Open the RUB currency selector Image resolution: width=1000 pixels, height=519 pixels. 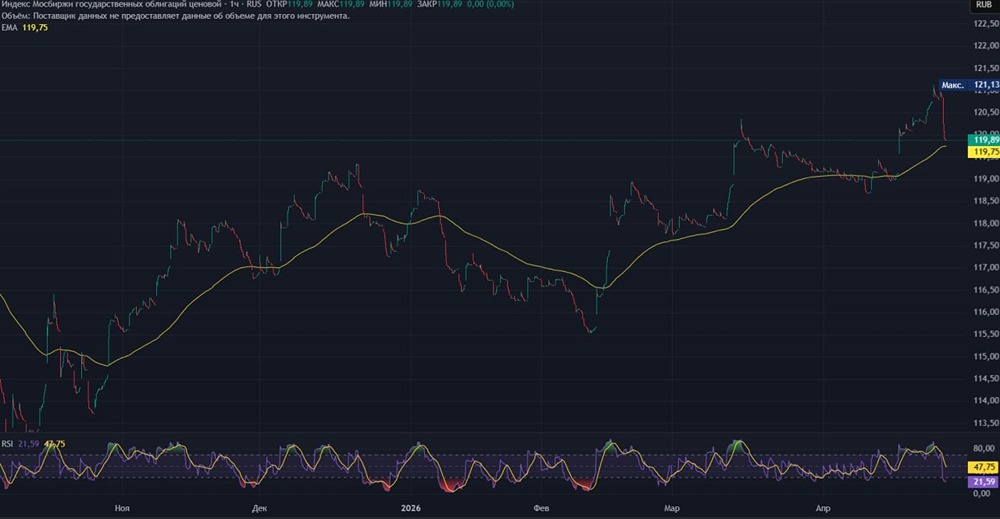click(x=982, y=5)
